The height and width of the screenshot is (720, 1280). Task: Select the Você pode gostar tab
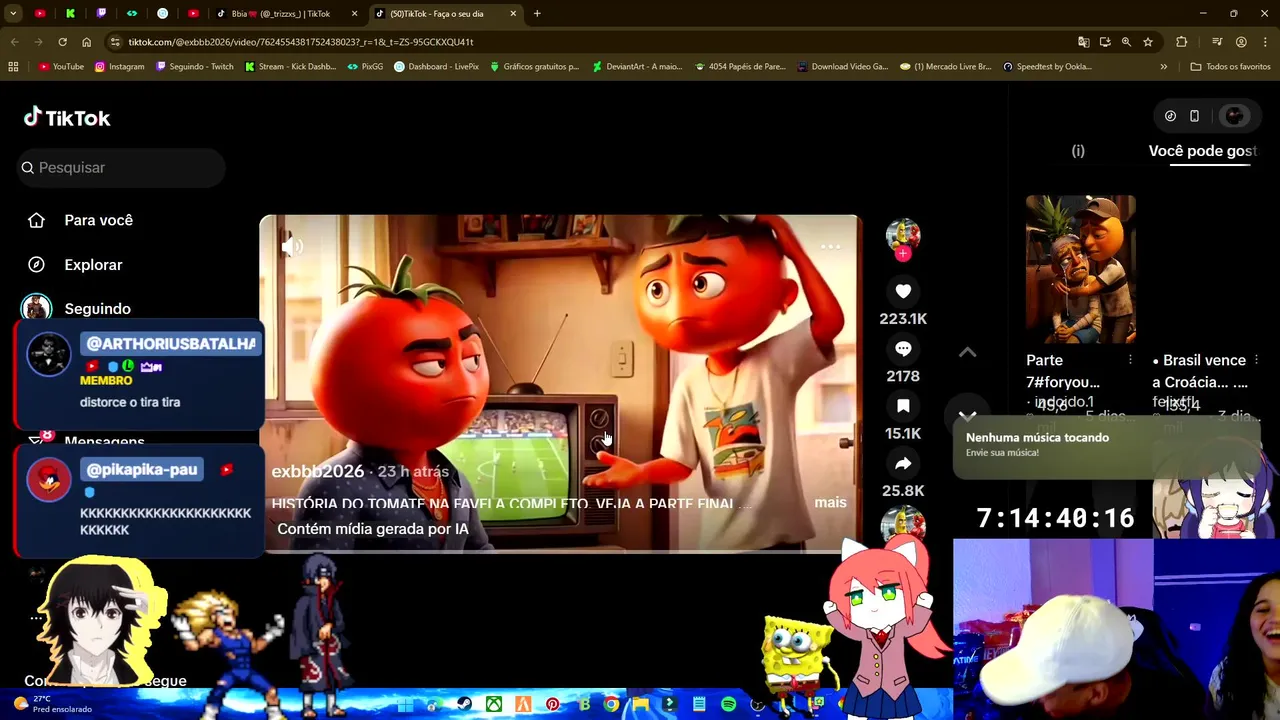click(x=1203, y=151)
